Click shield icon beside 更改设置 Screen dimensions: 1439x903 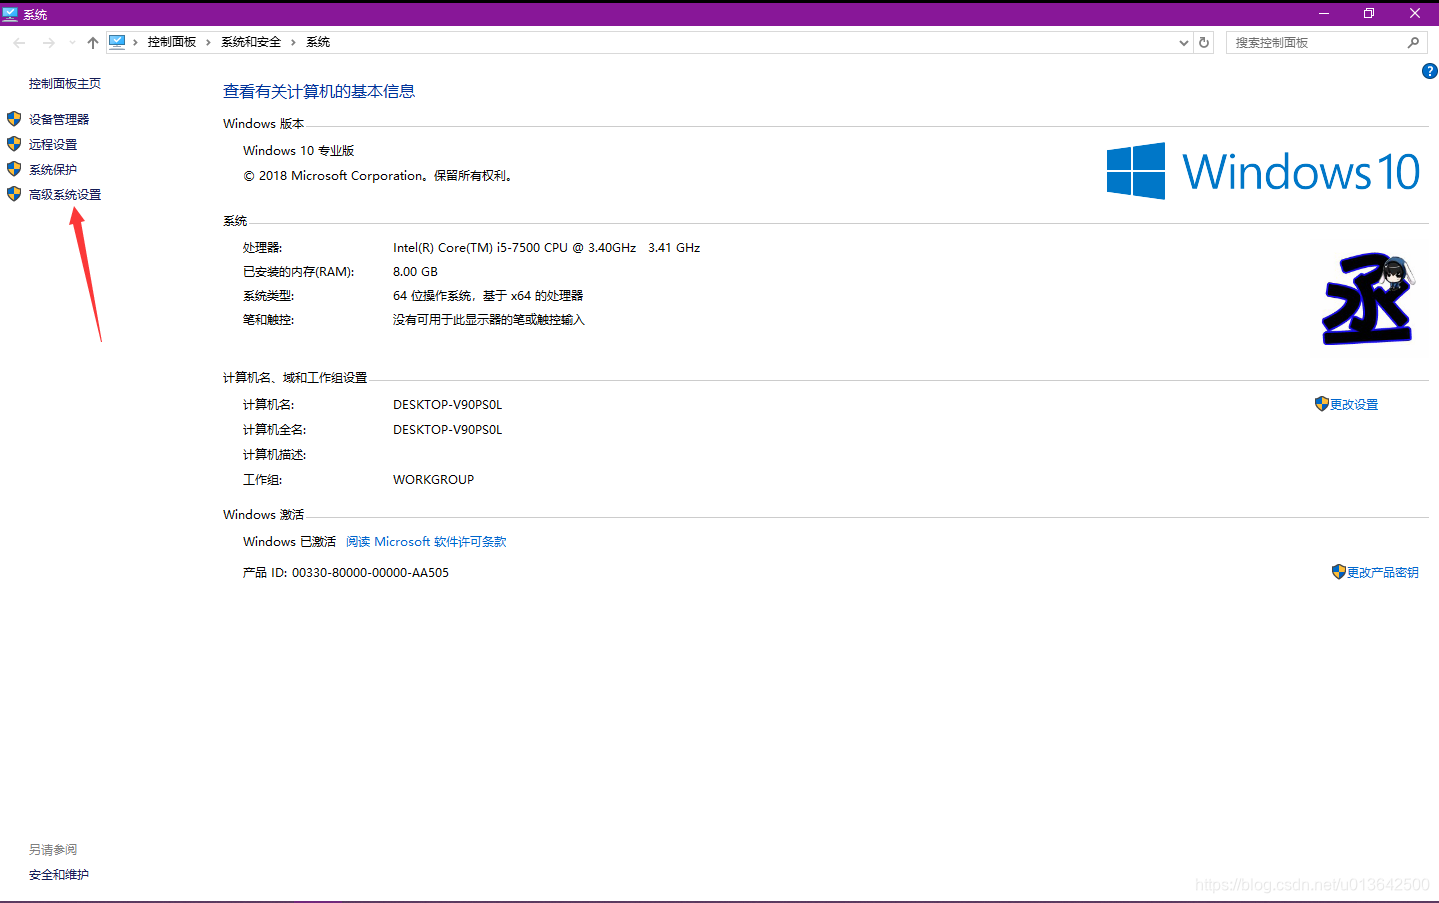point(1322,404)
